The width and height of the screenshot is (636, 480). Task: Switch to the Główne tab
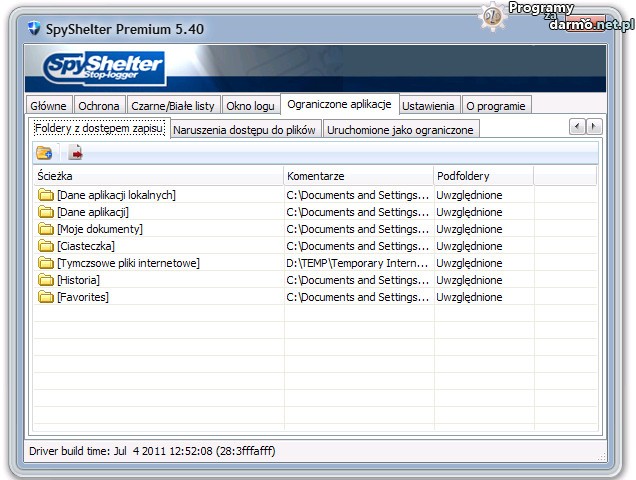click(48, 106)
